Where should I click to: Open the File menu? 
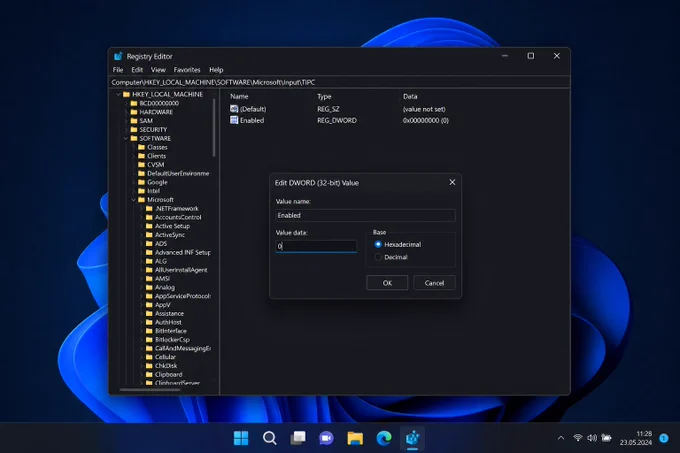pyautogui.click(x=118, y=70)
